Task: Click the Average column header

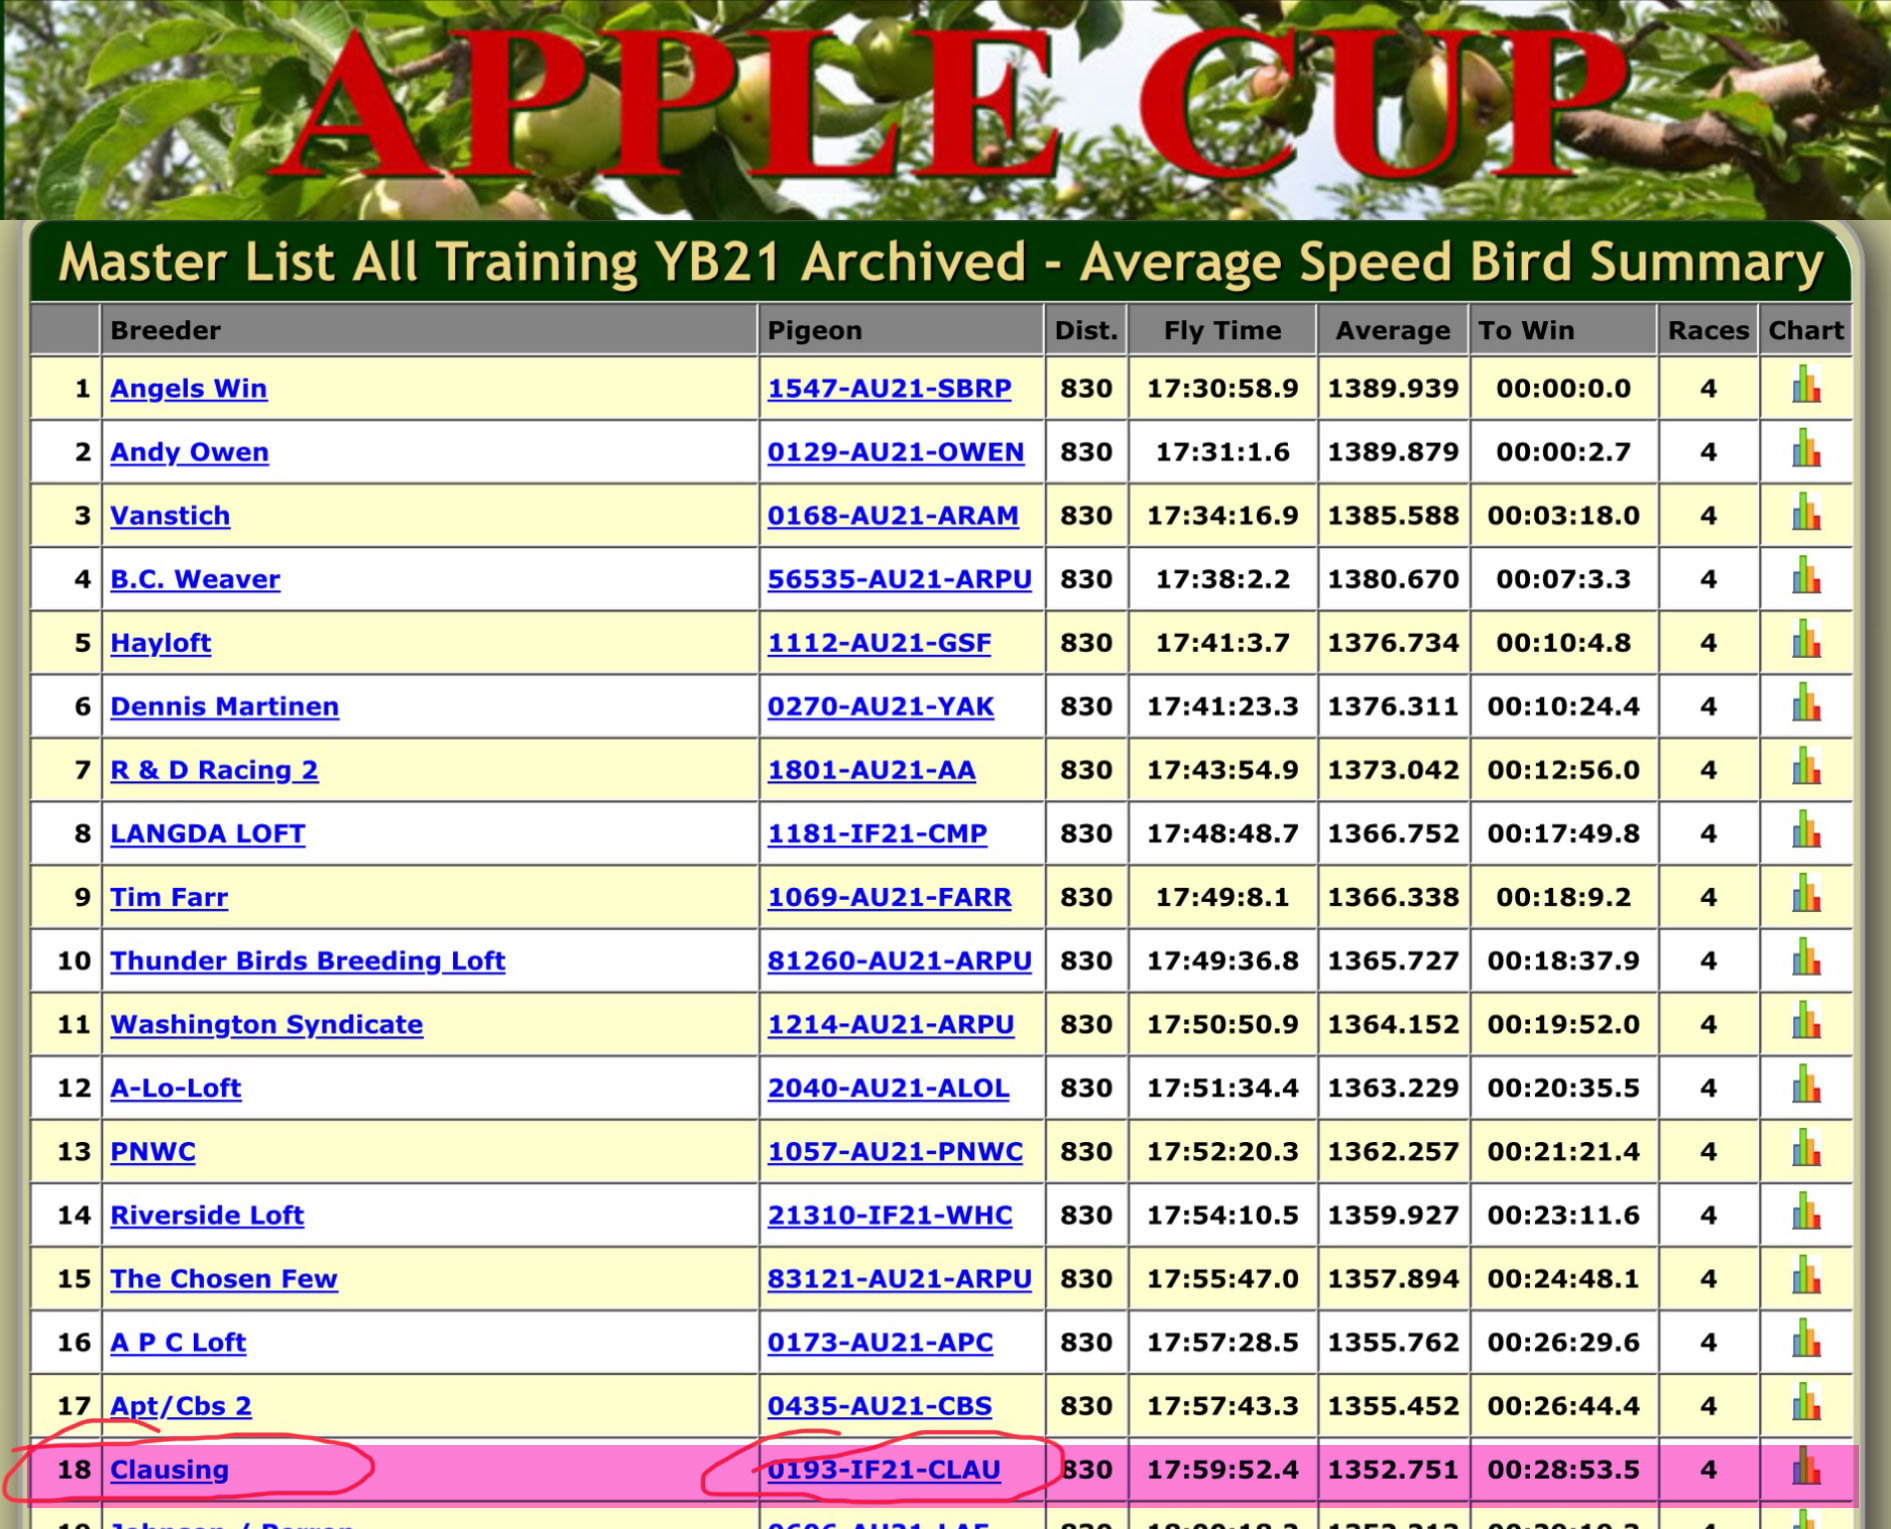Action: tap(1392, 331)
